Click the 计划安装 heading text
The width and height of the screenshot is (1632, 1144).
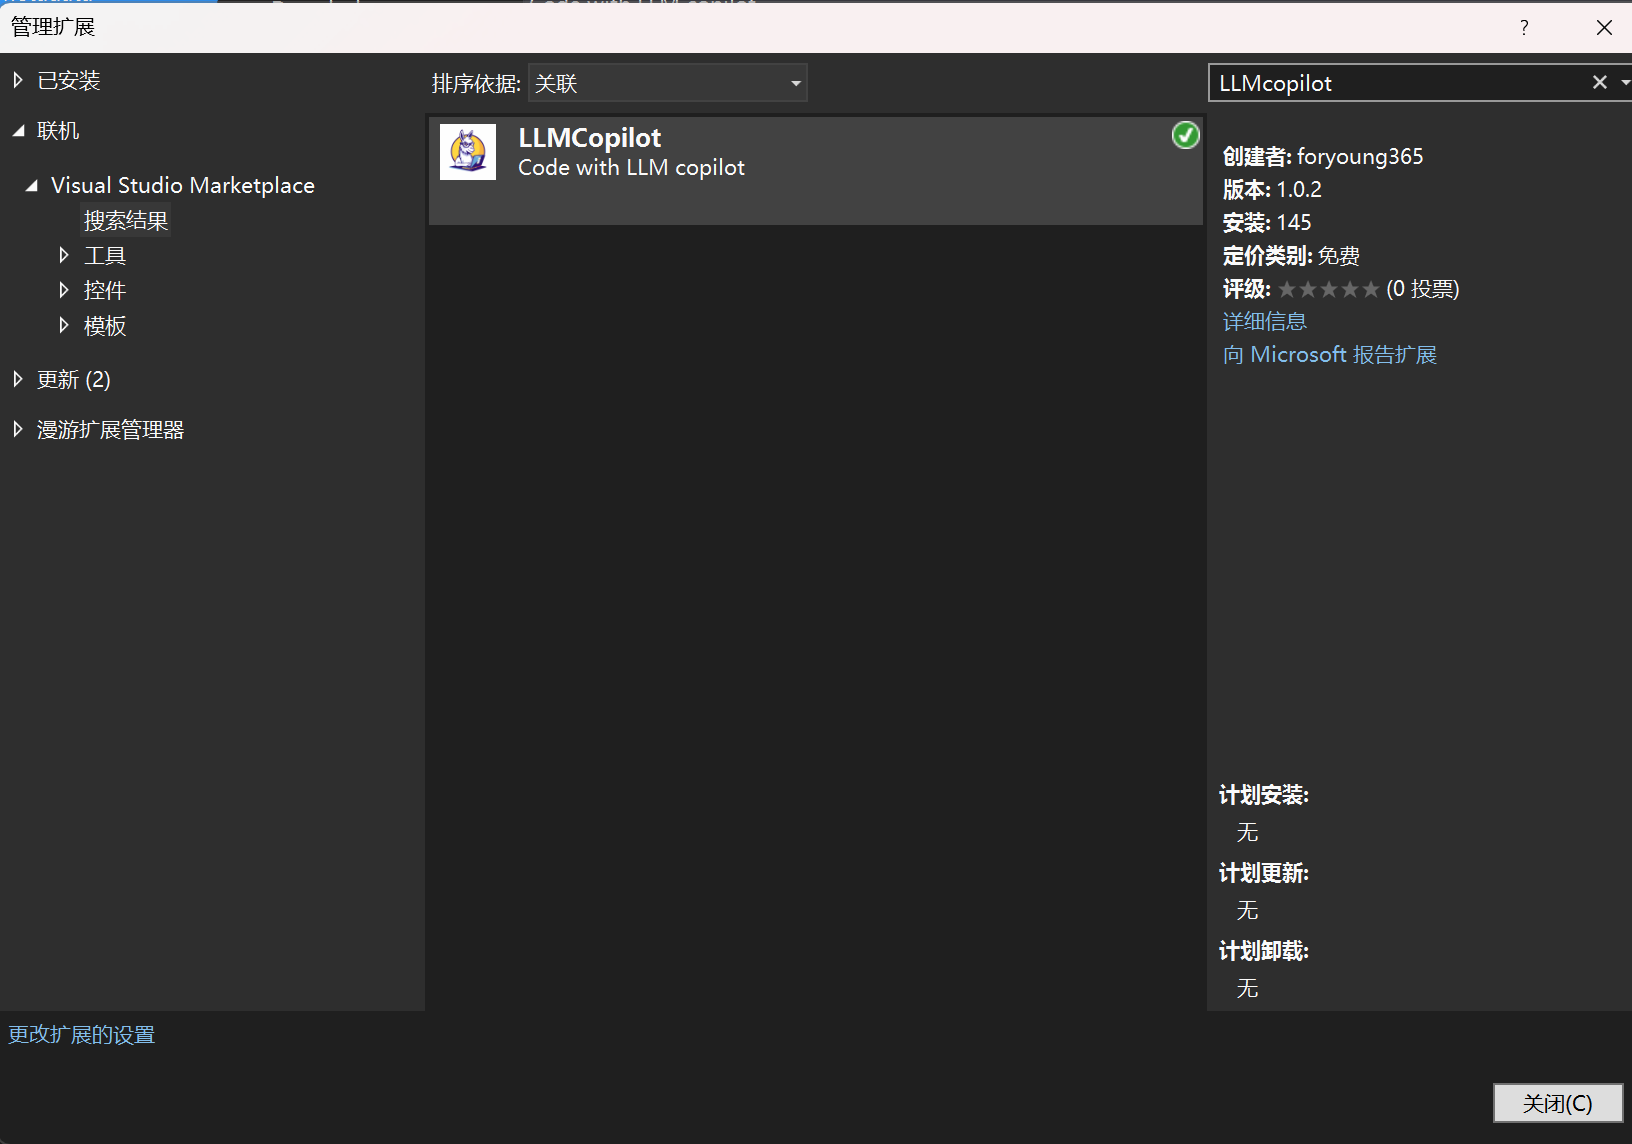(x=1264, y=794)
